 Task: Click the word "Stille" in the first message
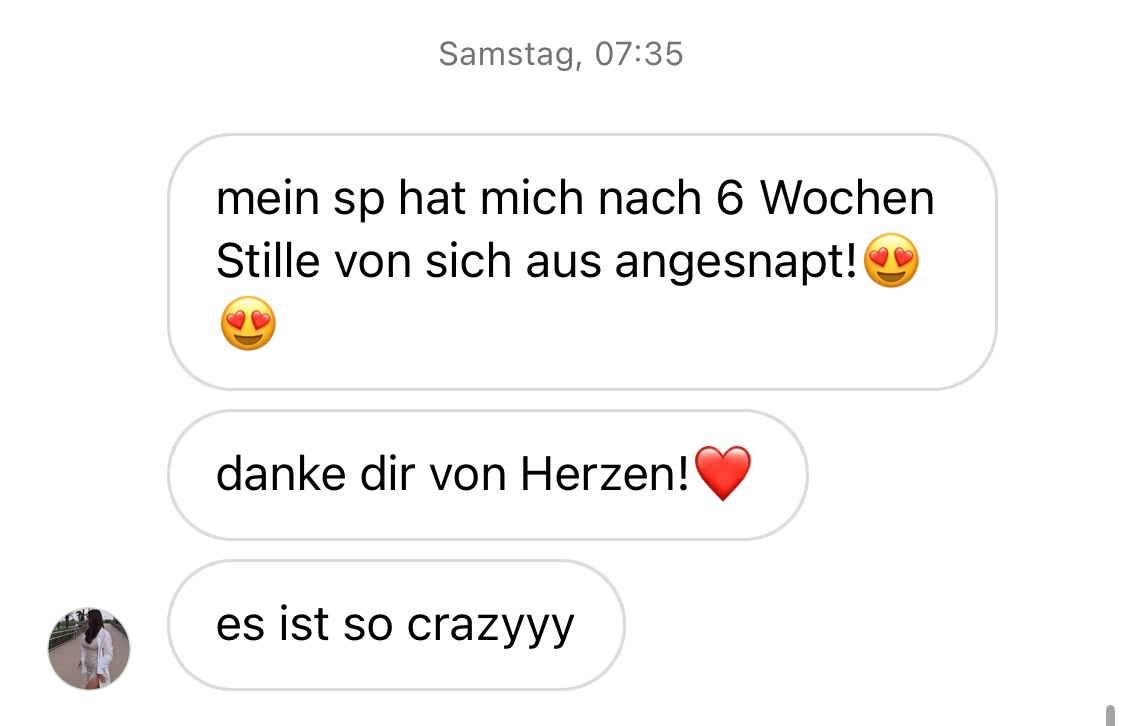point(267,260)
